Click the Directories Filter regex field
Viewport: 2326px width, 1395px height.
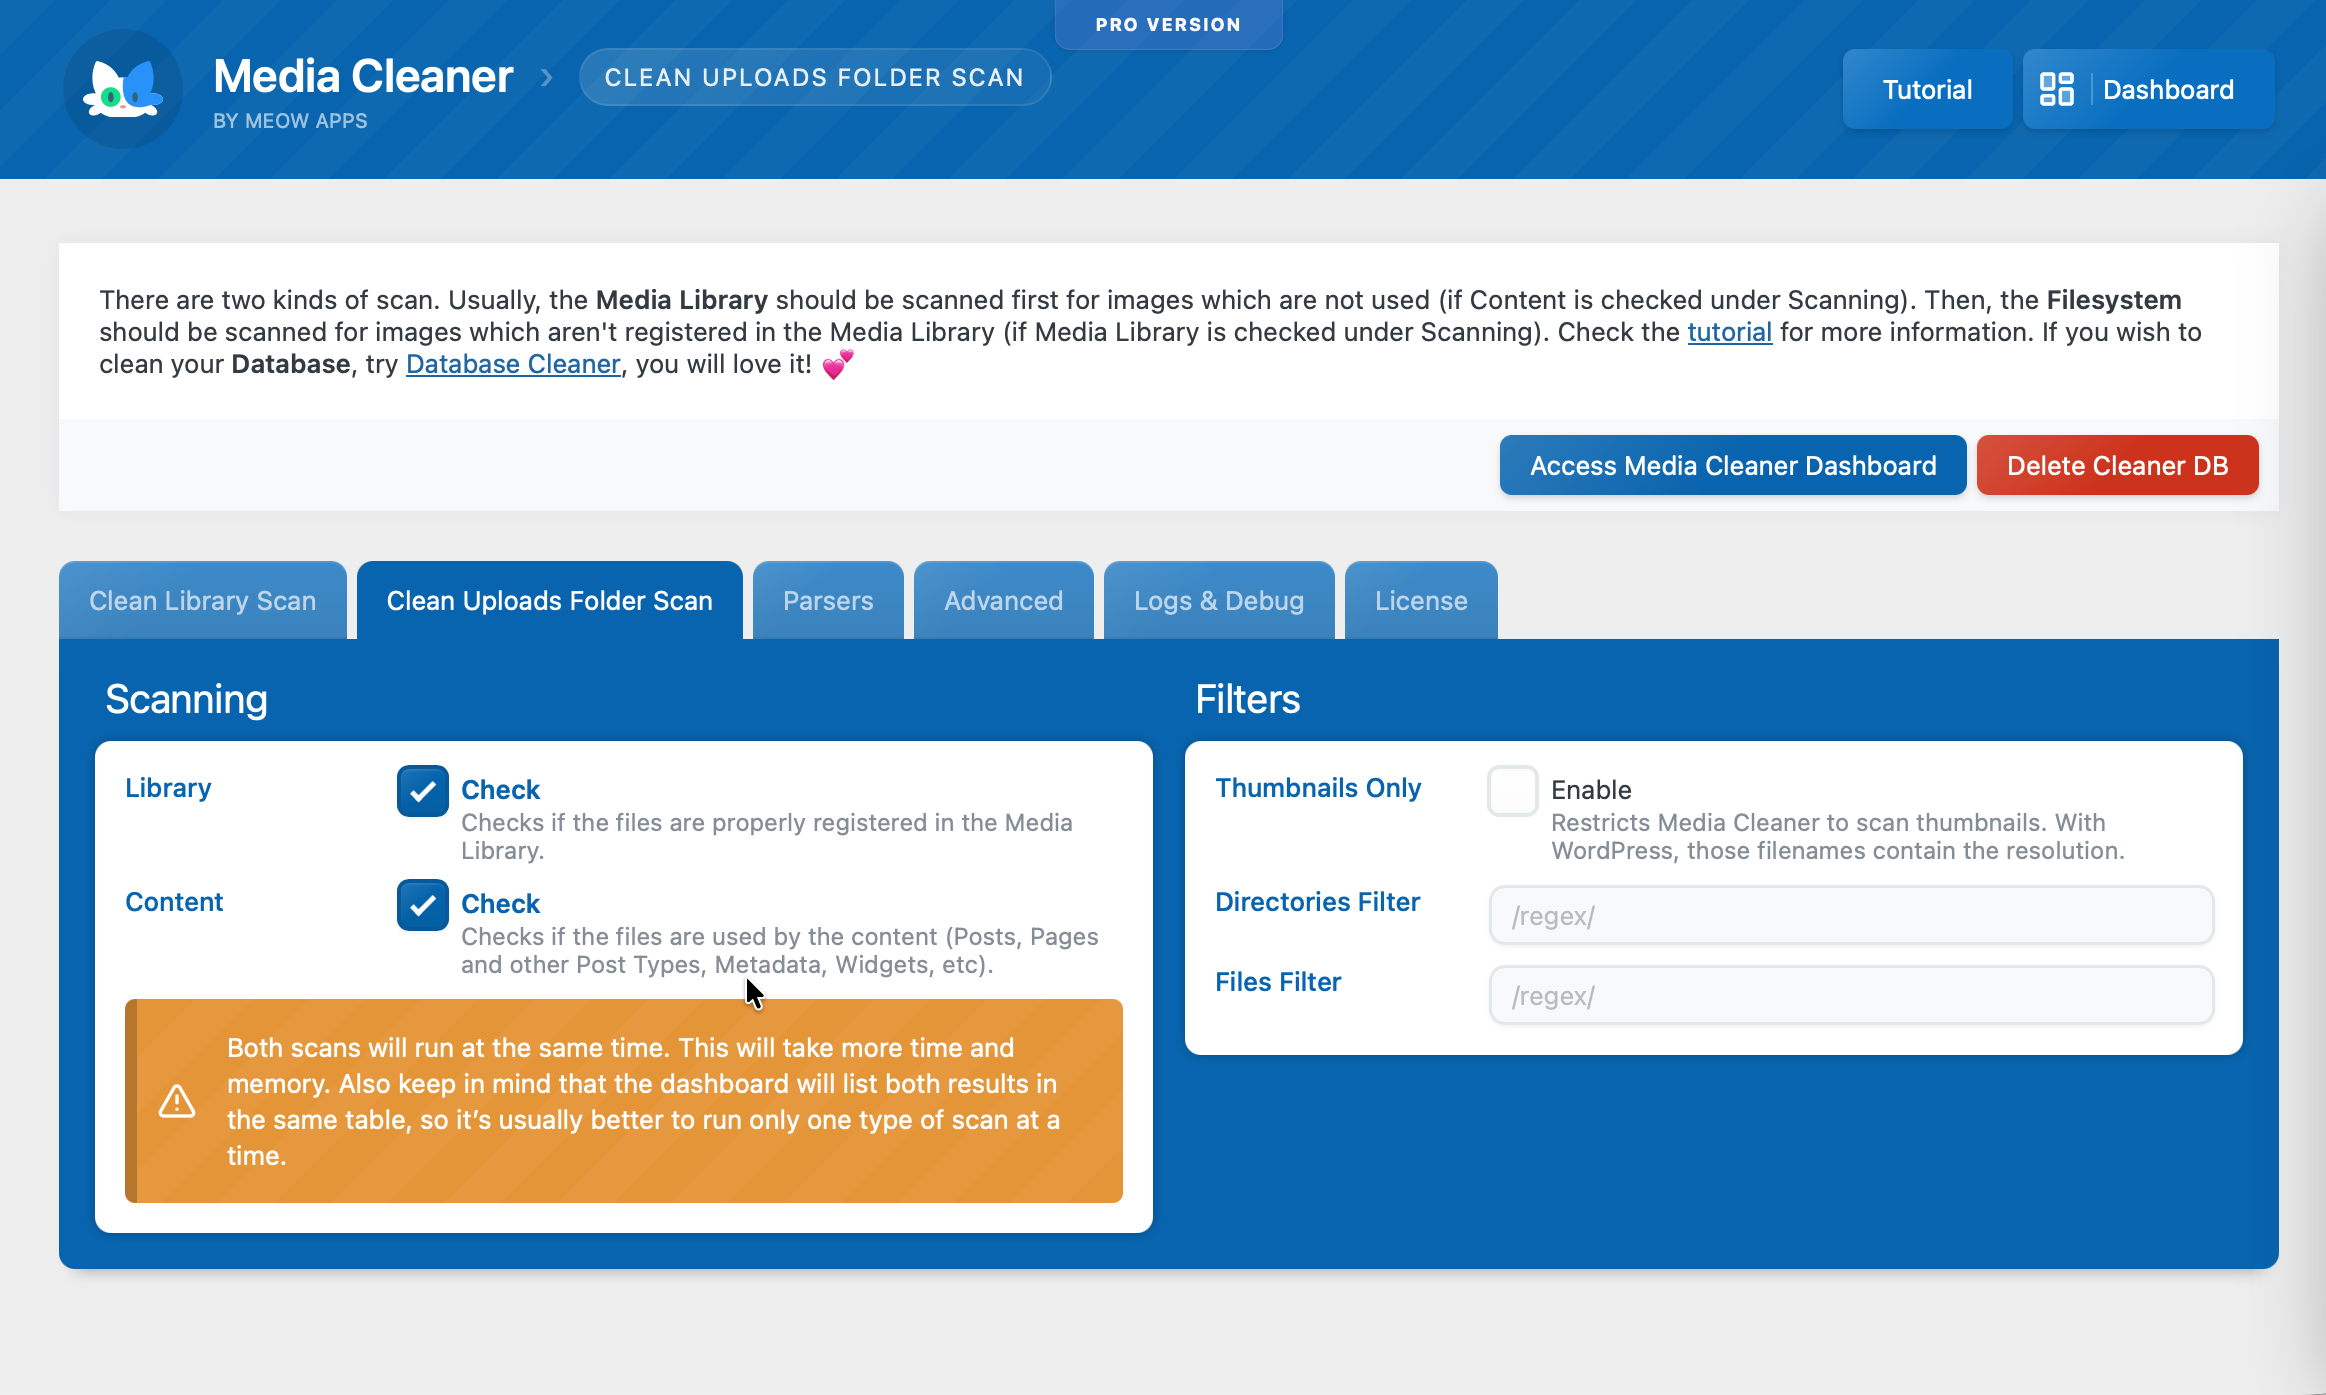(x=1850, y=915)
